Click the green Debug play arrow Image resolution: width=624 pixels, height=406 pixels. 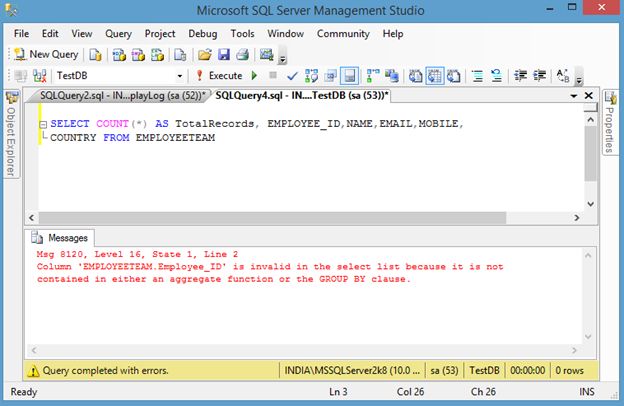coord(254,76)
